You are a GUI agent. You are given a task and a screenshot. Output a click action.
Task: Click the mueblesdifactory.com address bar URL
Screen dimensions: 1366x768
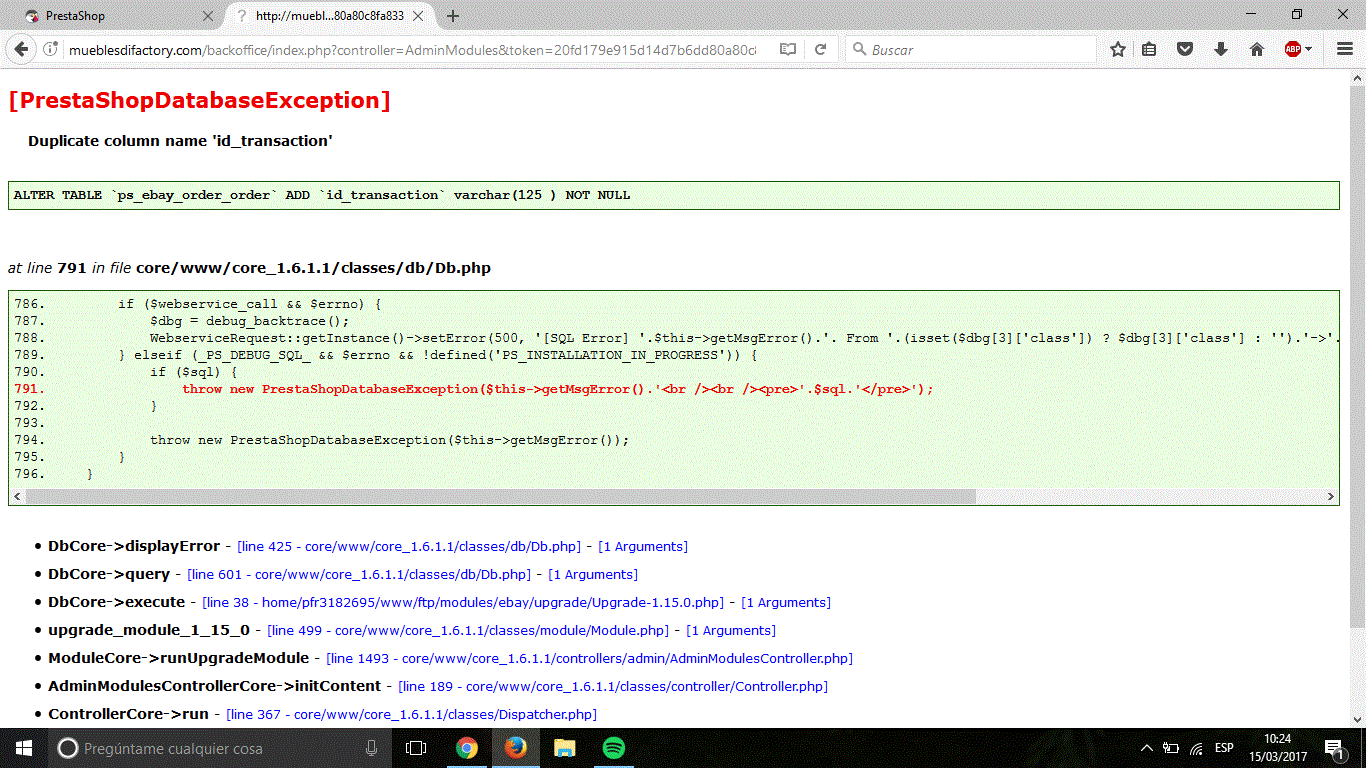pos(412,49)
